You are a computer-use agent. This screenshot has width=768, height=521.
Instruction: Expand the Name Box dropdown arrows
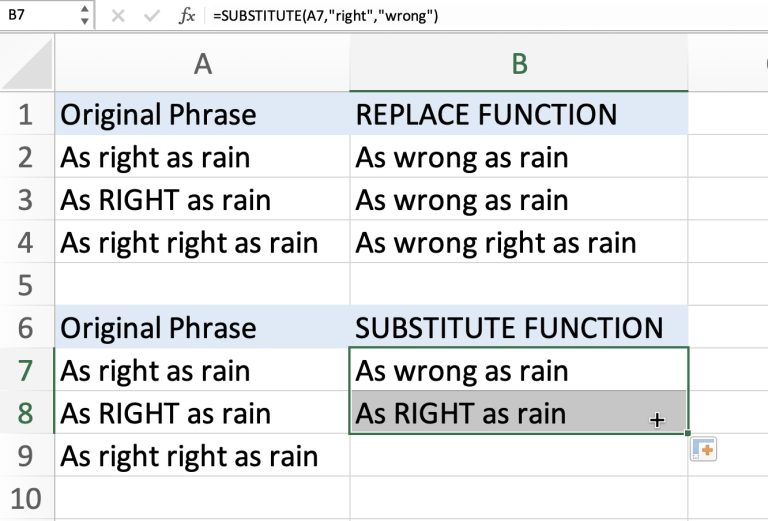[x=84, y=16]
